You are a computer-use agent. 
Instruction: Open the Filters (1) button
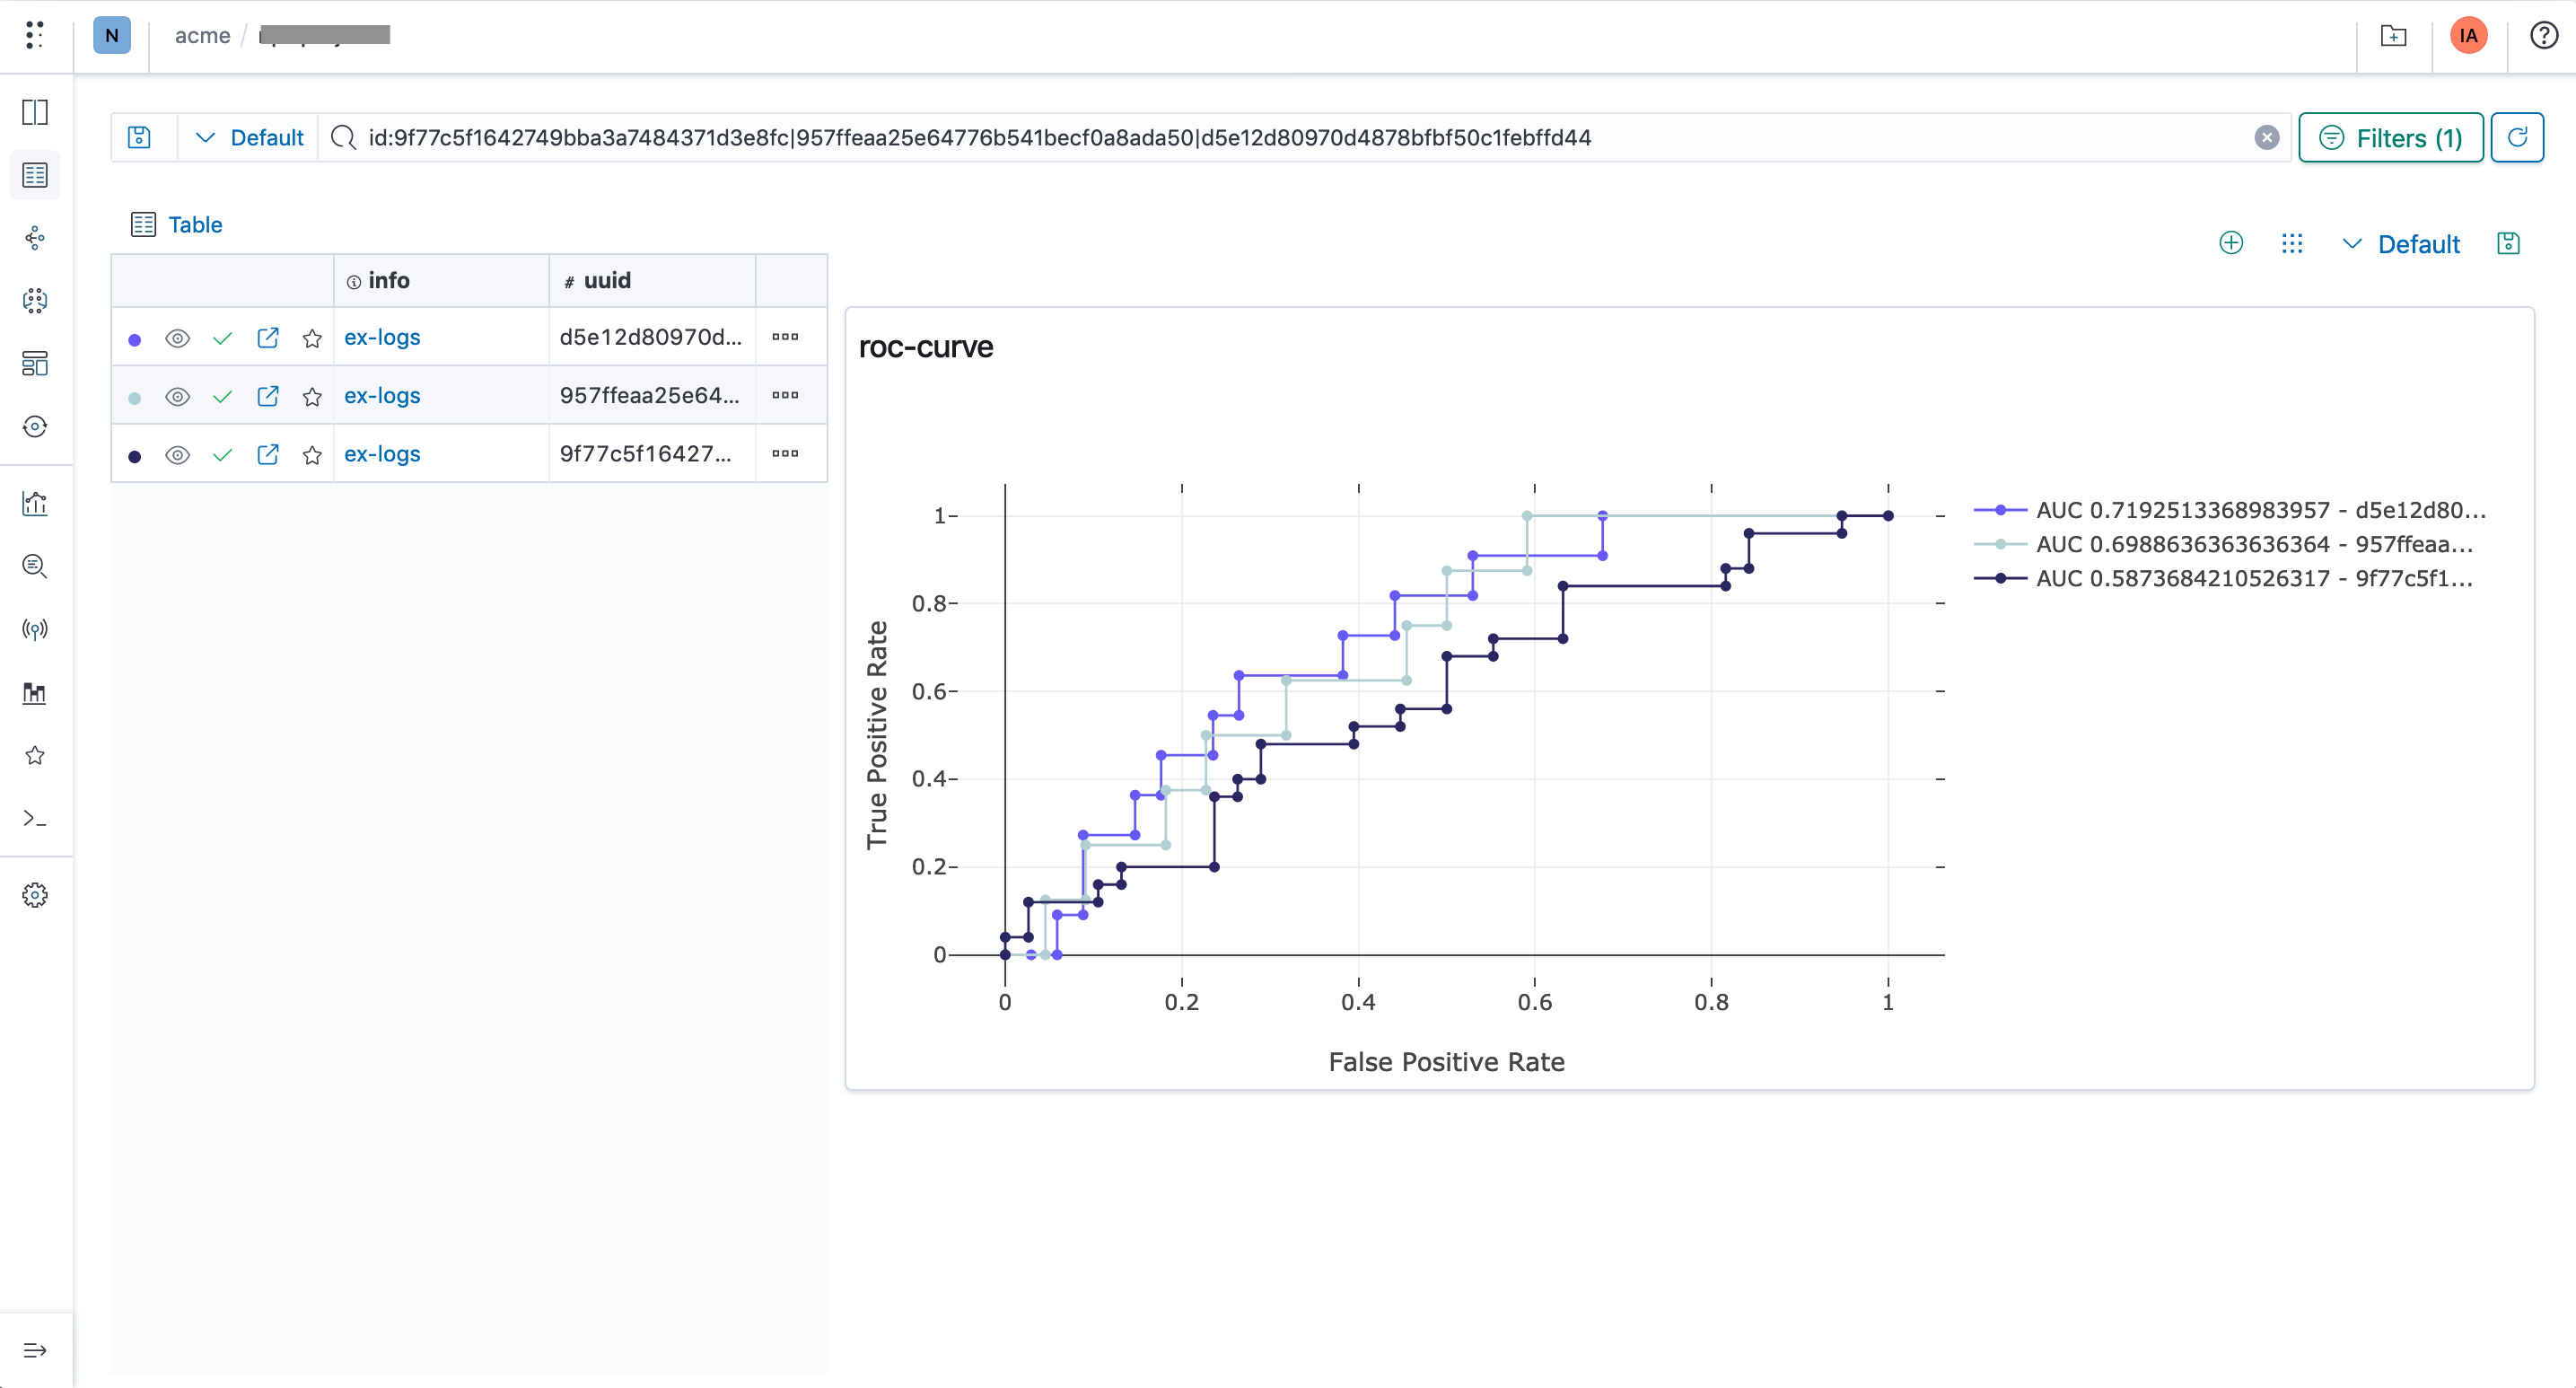(x=2391, y=137)
